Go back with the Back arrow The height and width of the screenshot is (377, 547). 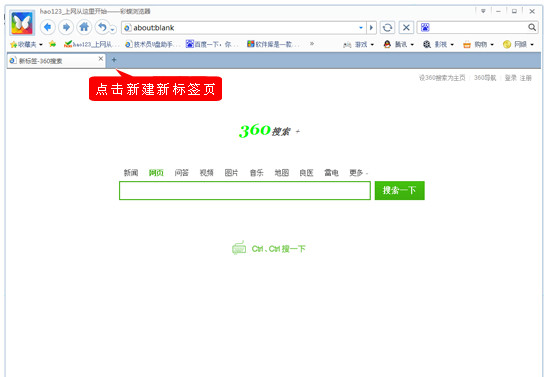pyautogui.click(x=48, y=27)
